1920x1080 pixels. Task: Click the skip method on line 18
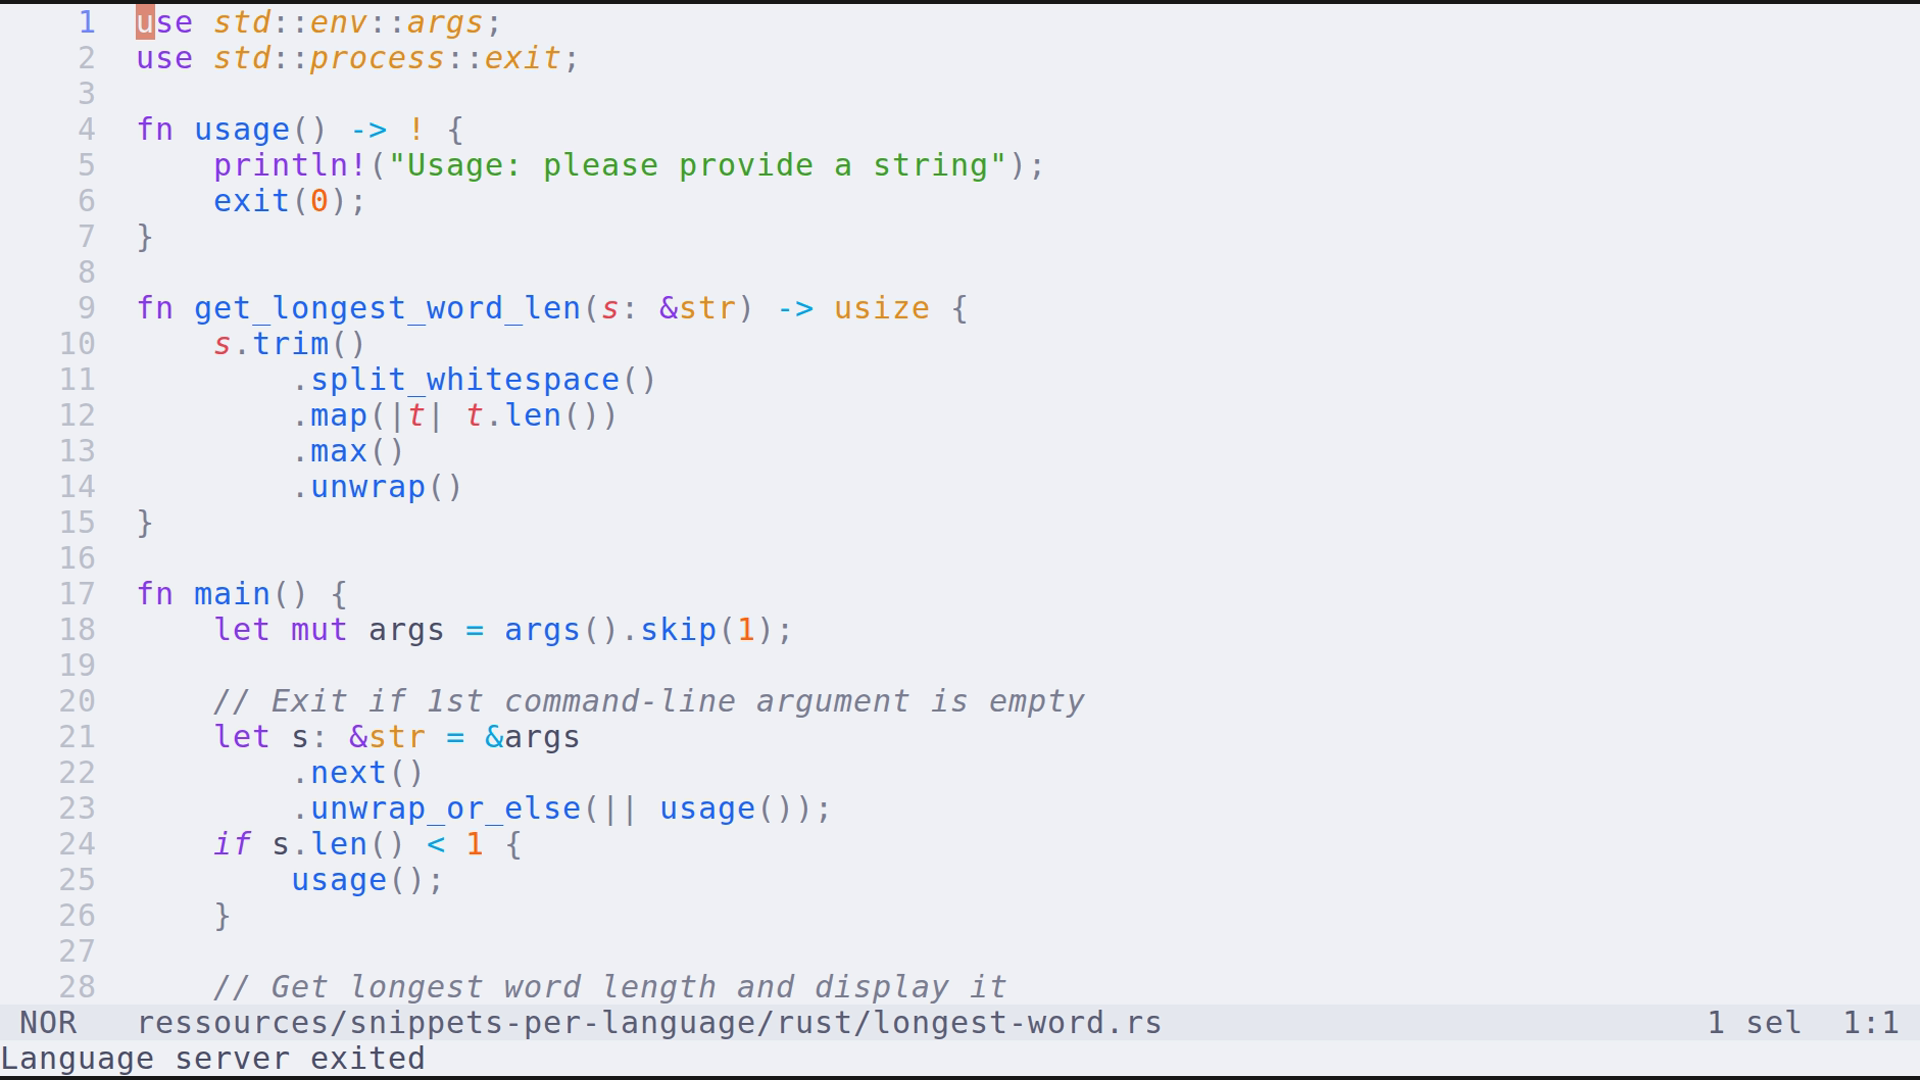(x=678, y=630)
